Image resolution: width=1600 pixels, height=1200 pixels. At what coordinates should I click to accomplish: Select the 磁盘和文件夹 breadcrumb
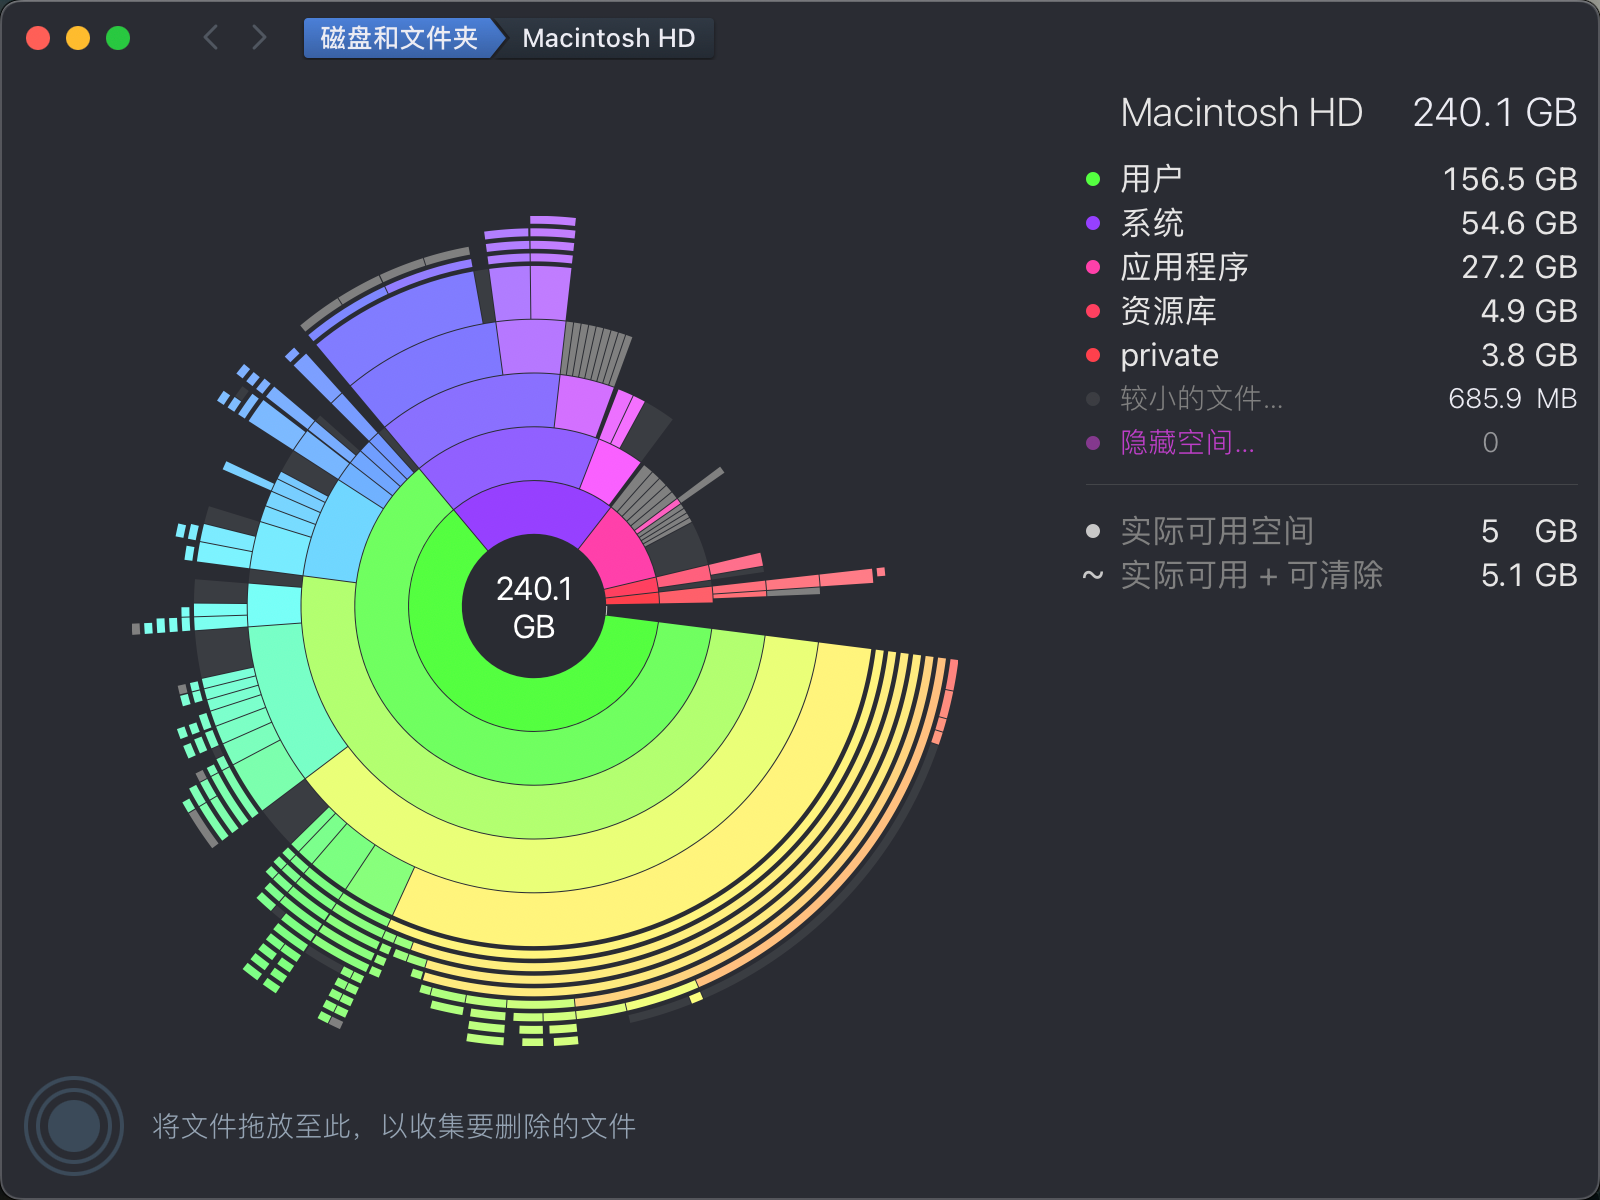(398, 38)
